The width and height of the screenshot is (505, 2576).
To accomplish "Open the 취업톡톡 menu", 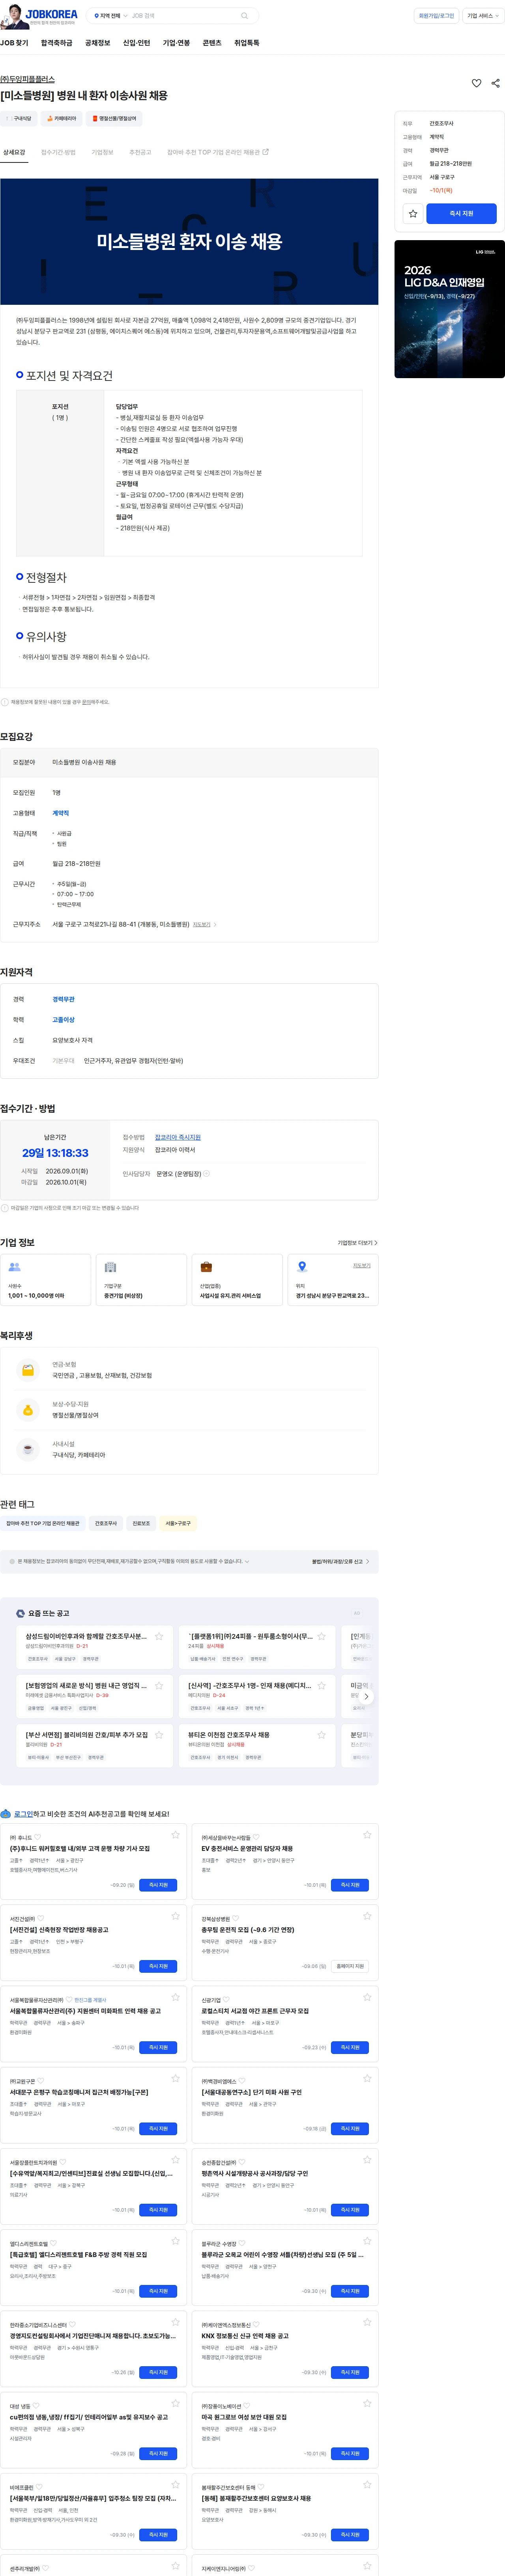I will [x=246, y=43].
